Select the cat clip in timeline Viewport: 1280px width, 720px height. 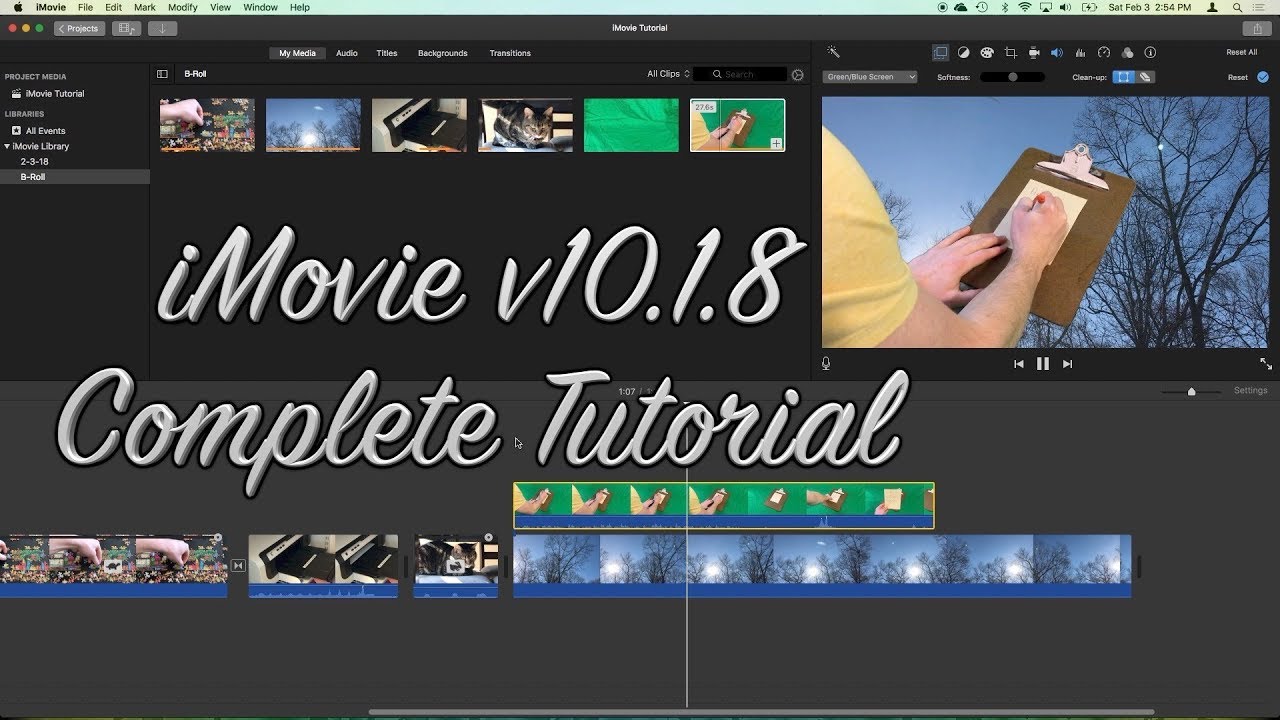coord(456,566)
